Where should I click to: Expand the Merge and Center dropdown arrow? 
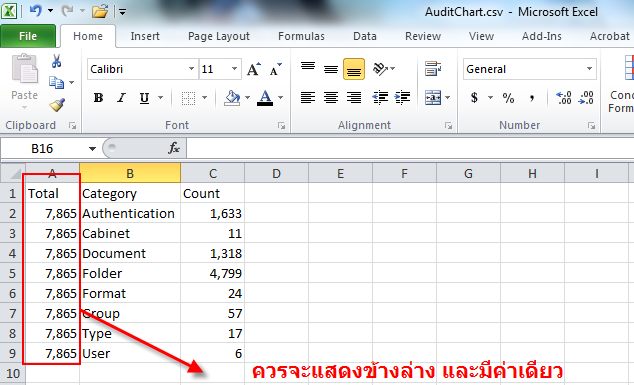point(448,97)
